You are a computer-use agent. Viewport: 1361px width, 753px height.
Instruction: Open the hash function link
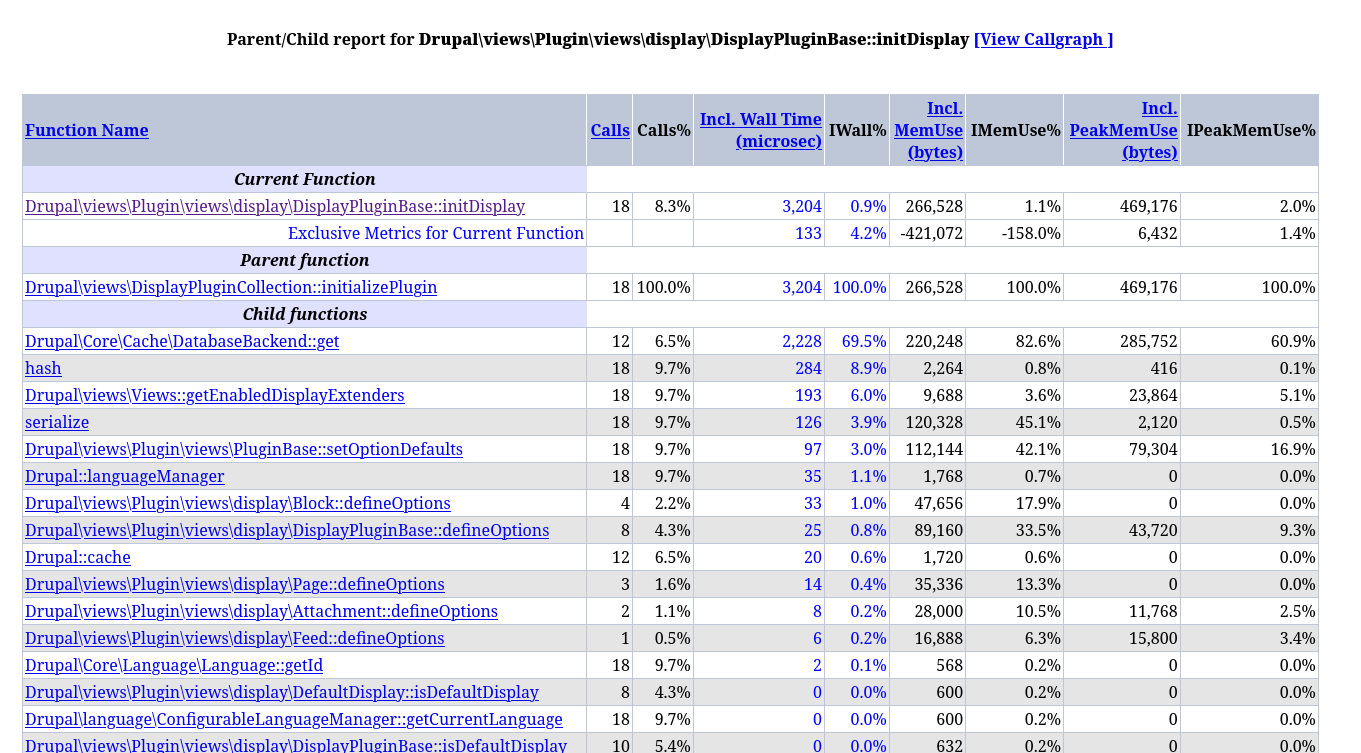click(x=43, y=368)
